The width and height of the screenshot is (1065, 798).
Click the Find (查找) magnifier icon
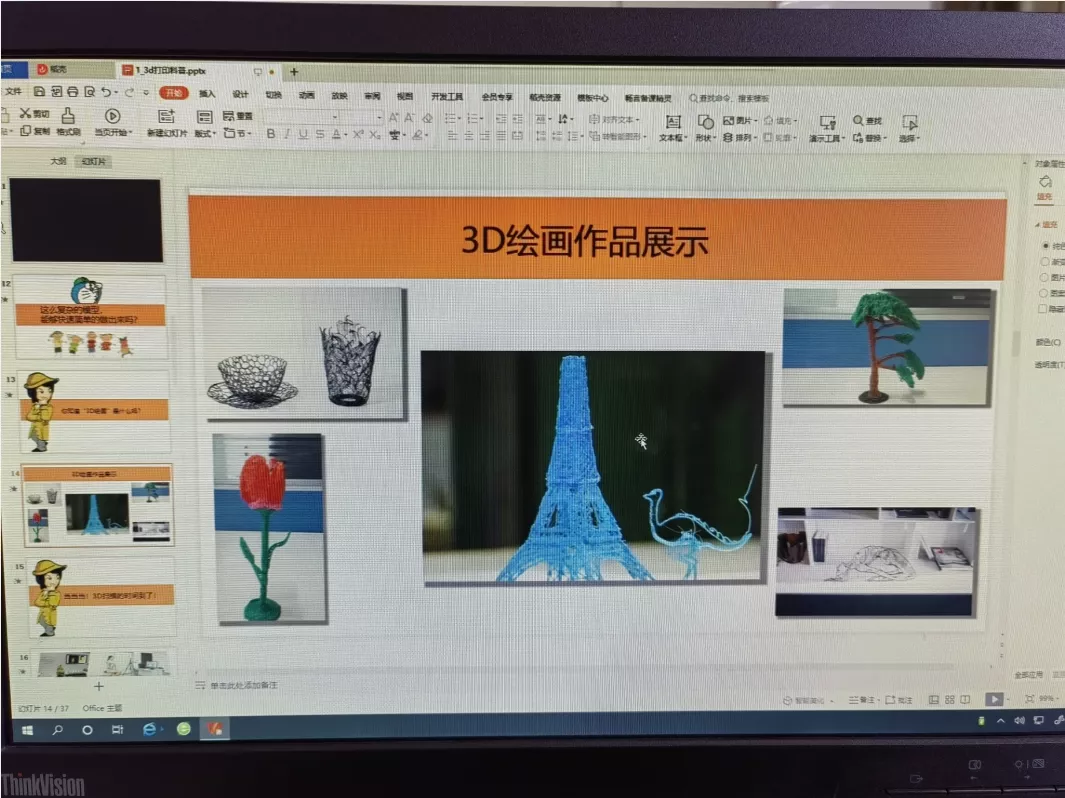(859, 120)
